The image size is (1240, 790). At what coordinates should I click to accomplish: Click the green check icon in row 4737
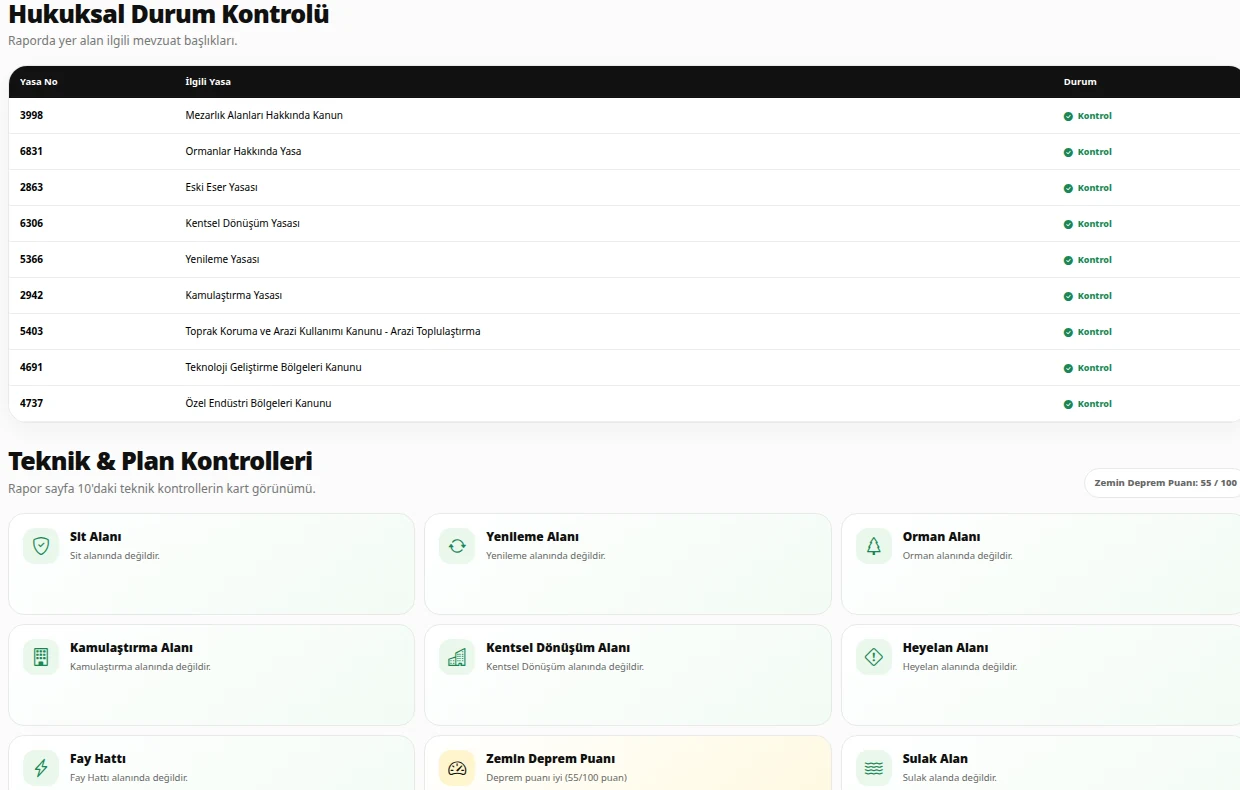tap(1068, 404)
